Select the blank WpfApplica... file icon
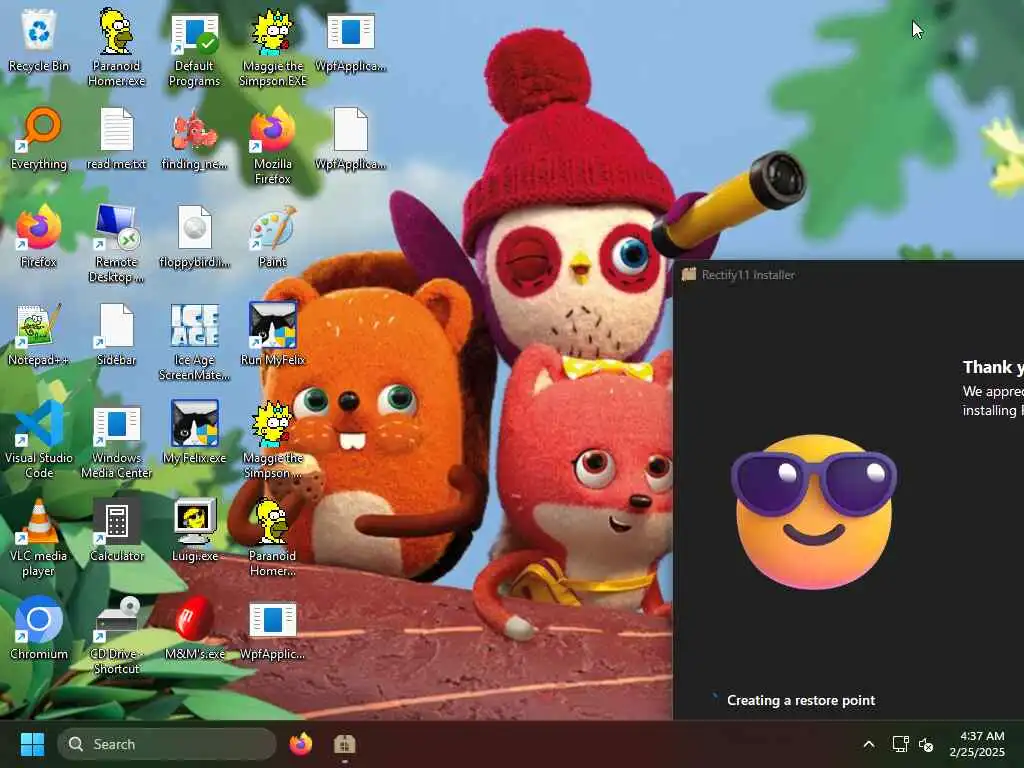 [x=351, y=139]
